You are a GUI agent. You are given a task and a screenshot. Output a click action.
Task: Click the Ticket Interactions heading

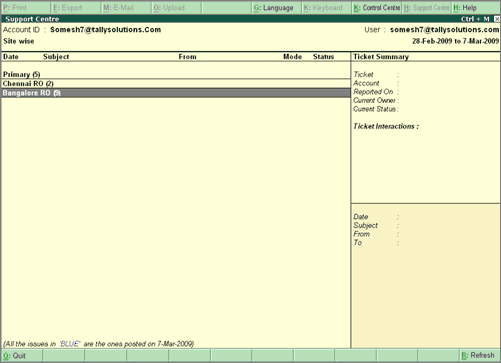pyautogui.click(x=386, y=126)
